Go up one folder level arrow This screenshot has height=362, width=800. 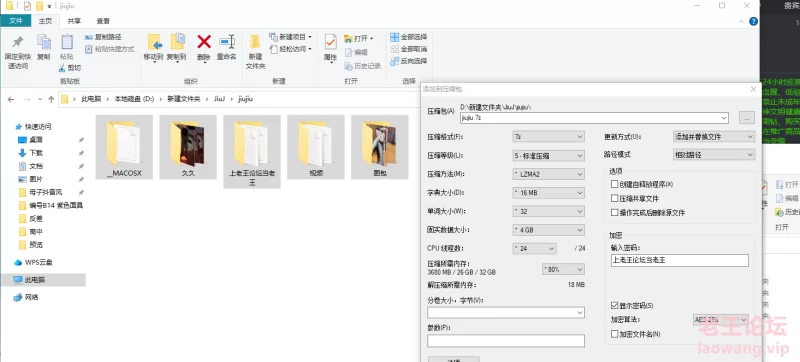click(51, 99)
